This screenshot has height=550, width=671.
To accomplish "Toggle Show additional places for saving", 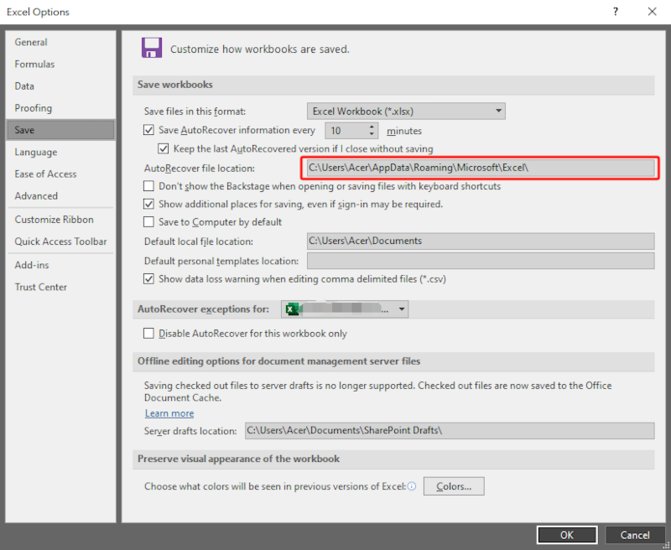I will click(148, 204).
